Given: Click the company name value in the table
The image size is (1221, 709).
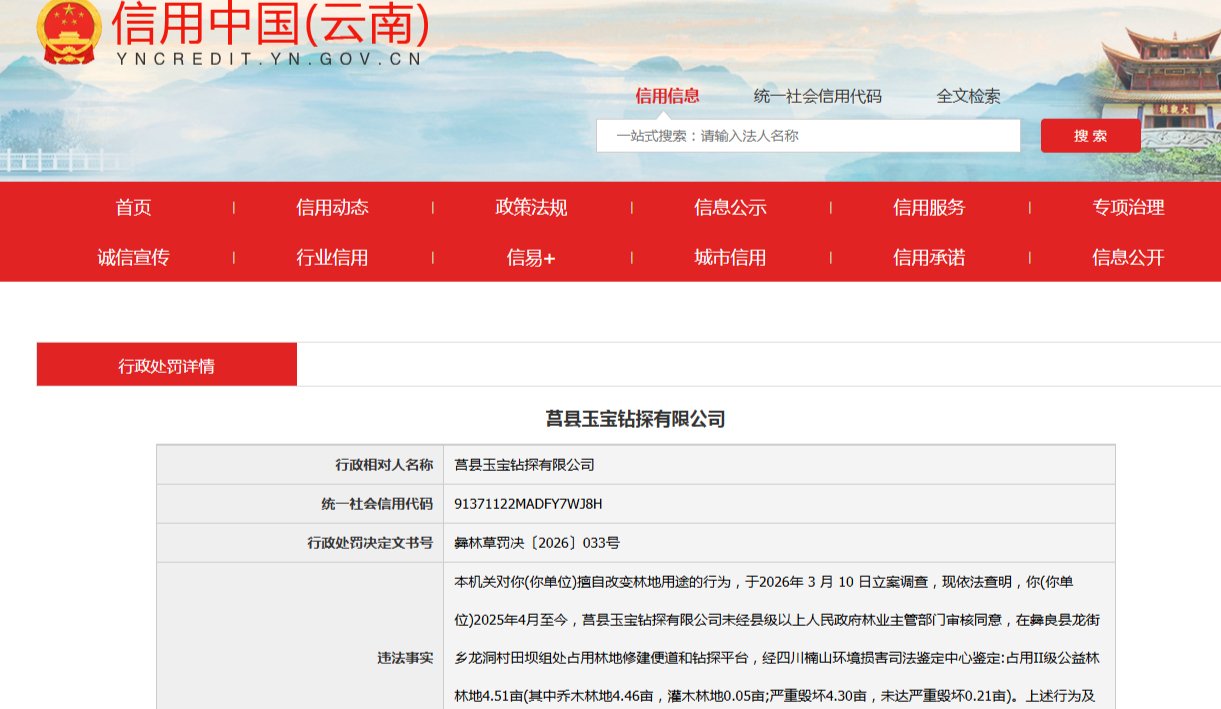Looking at the screenshot, I should [525, 465].
